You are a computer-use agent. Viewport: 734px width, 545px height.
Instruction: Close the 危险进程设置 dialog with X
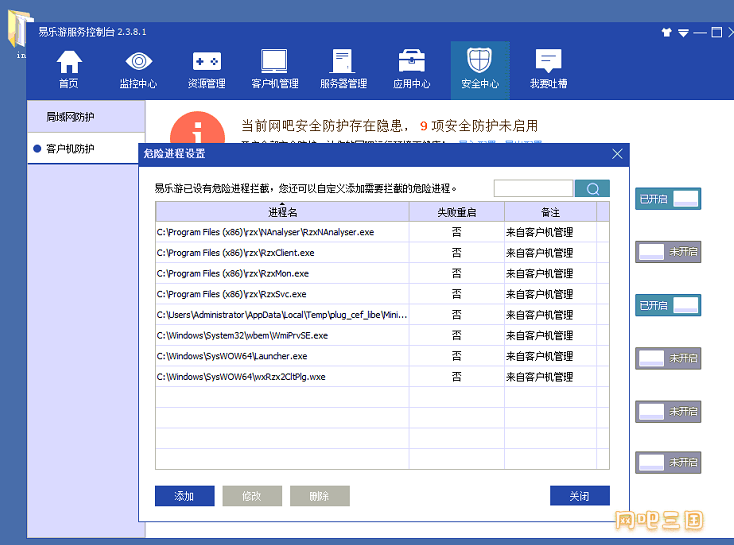(617, 154)
